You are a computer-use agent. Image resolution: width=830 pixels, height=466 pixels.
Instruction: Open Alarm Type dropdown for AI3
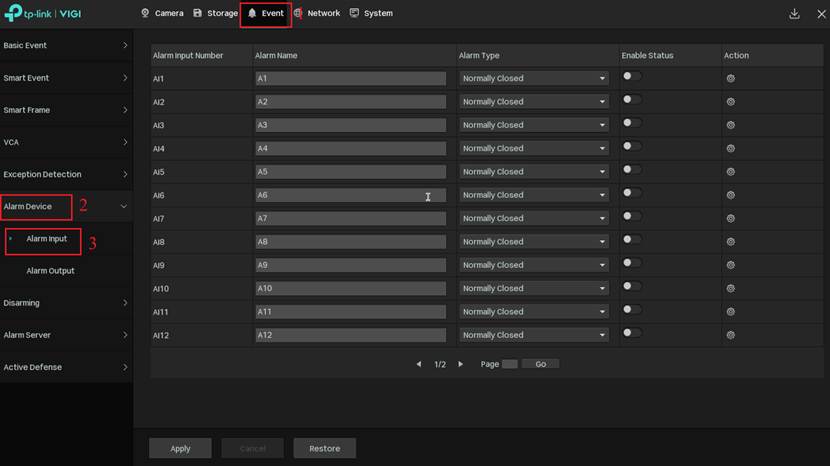pyautogui.click(x=533, y=125)
